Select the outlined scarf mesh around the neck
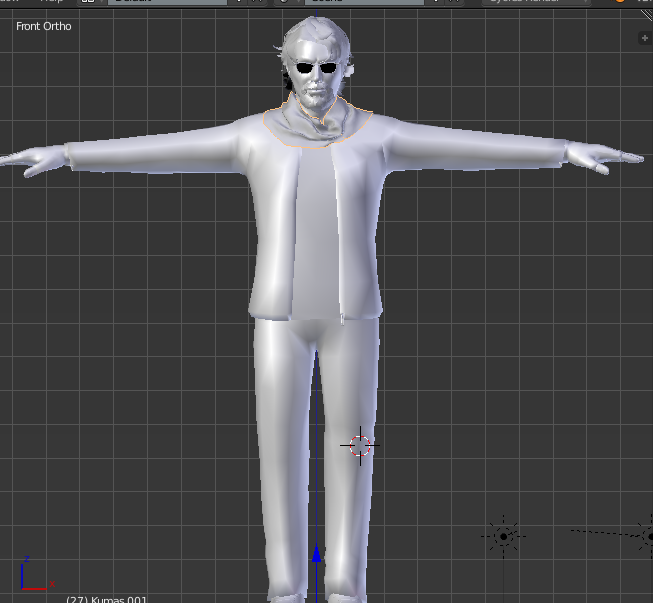Screen dimensions: 653x603 tap(318, 123)
